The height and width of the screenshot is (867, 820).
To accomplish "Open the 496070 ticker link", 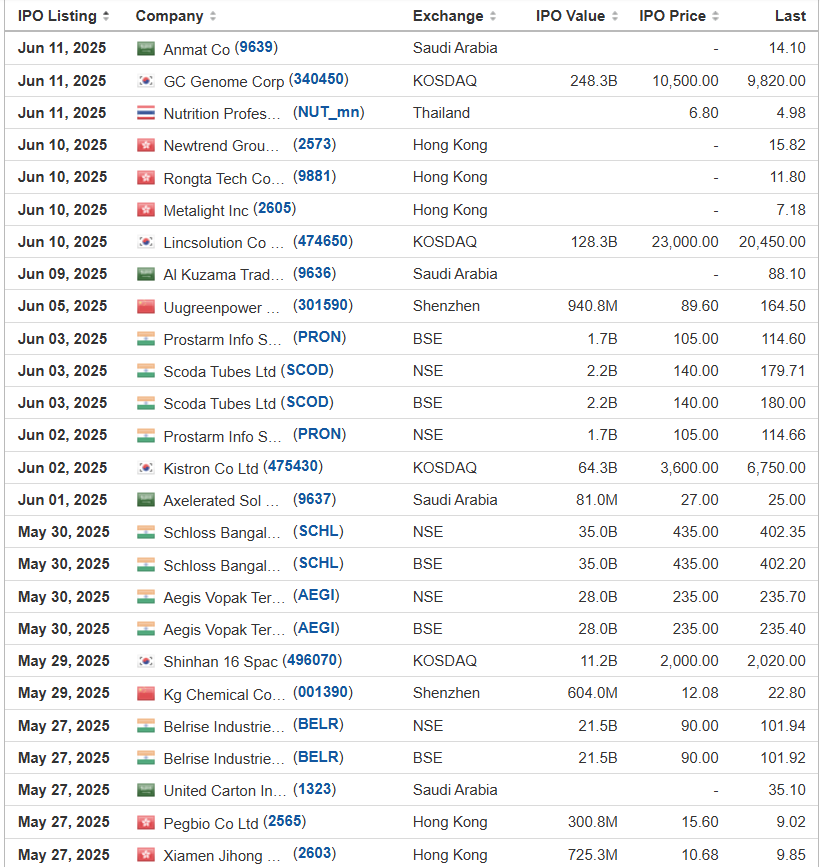I will (312, 660).
